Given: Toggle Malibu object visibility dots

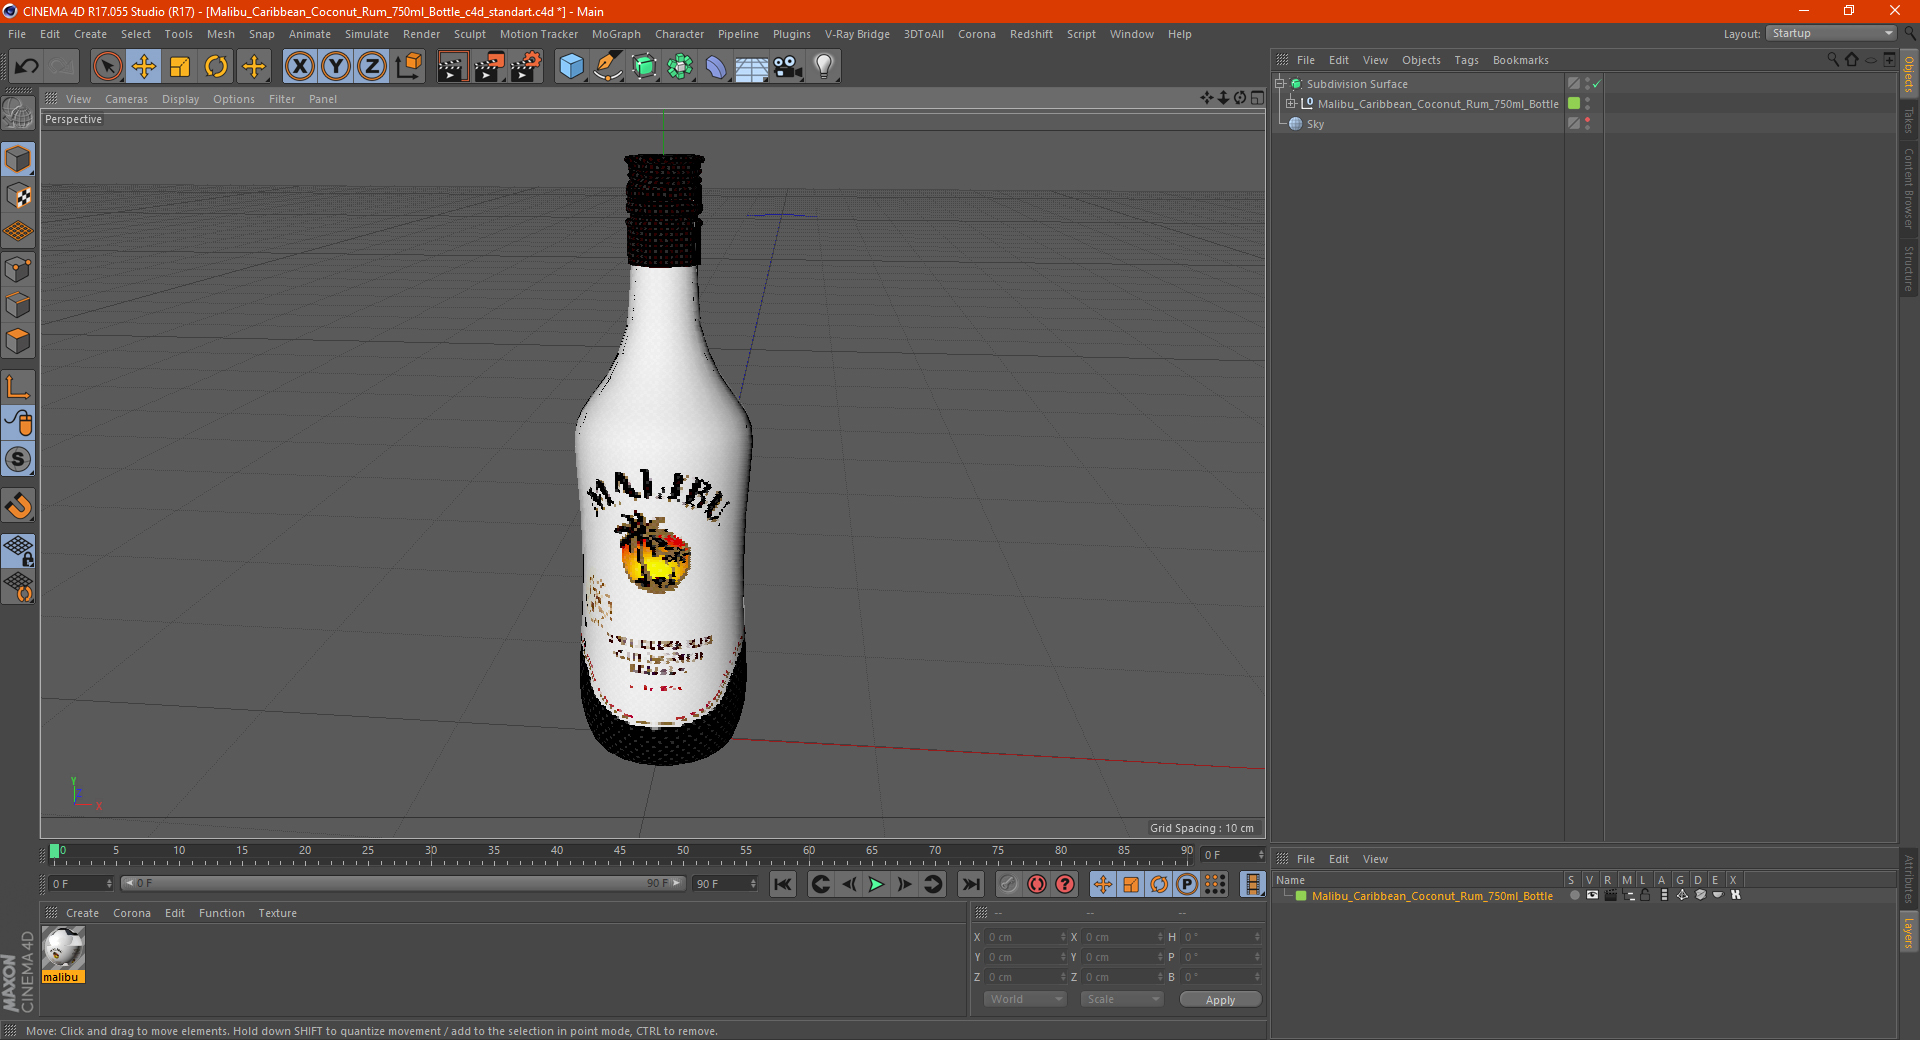Looking at the screenshot, I should [1587, 104].
